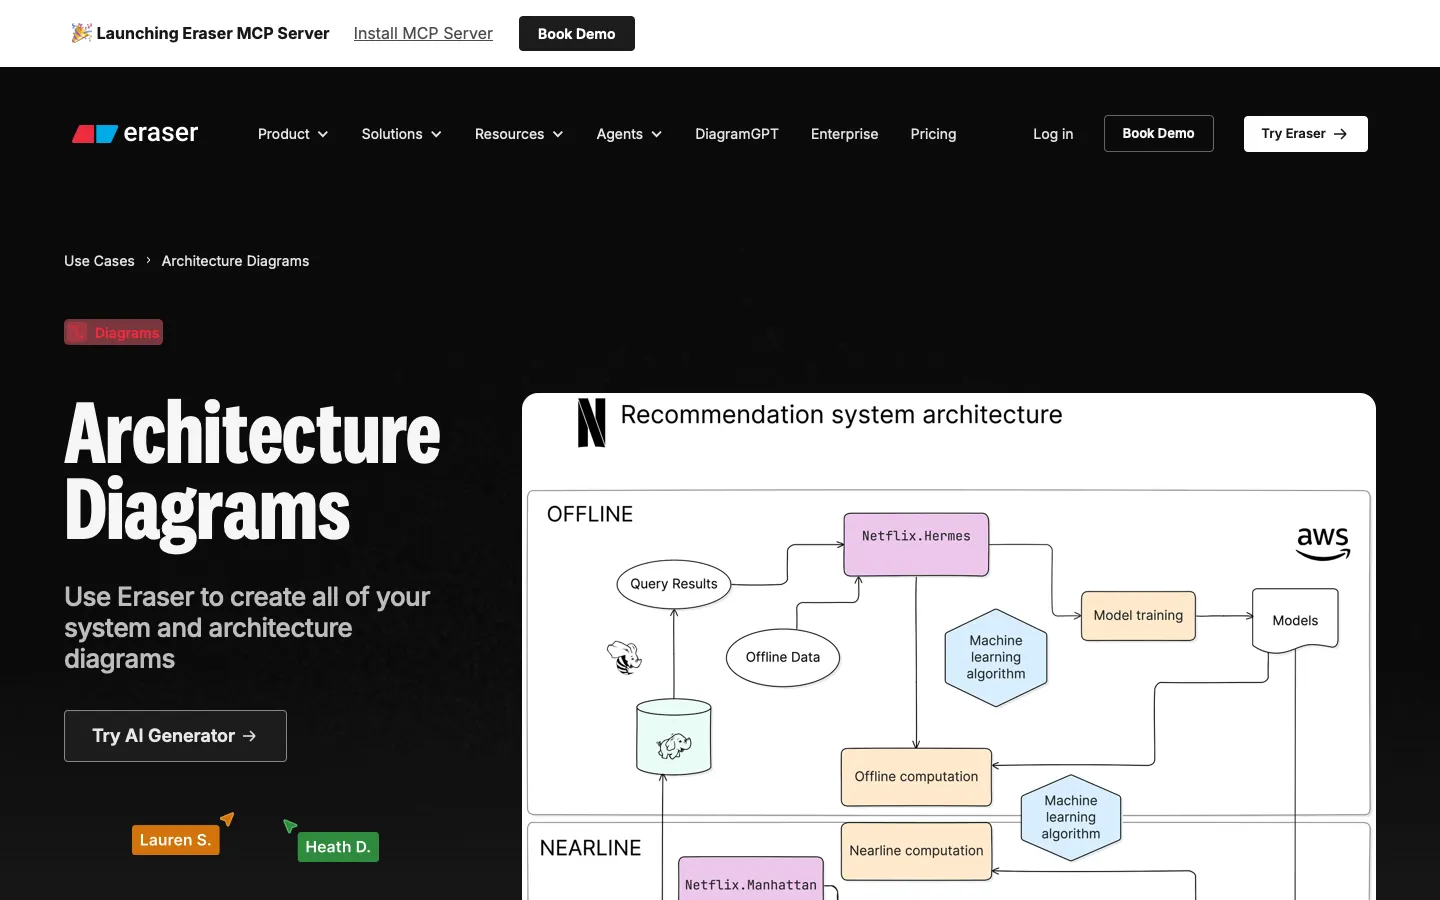Screen dimensions: 1440x900
Task: Click the Model training node
Action: [x=1138, y=616]
